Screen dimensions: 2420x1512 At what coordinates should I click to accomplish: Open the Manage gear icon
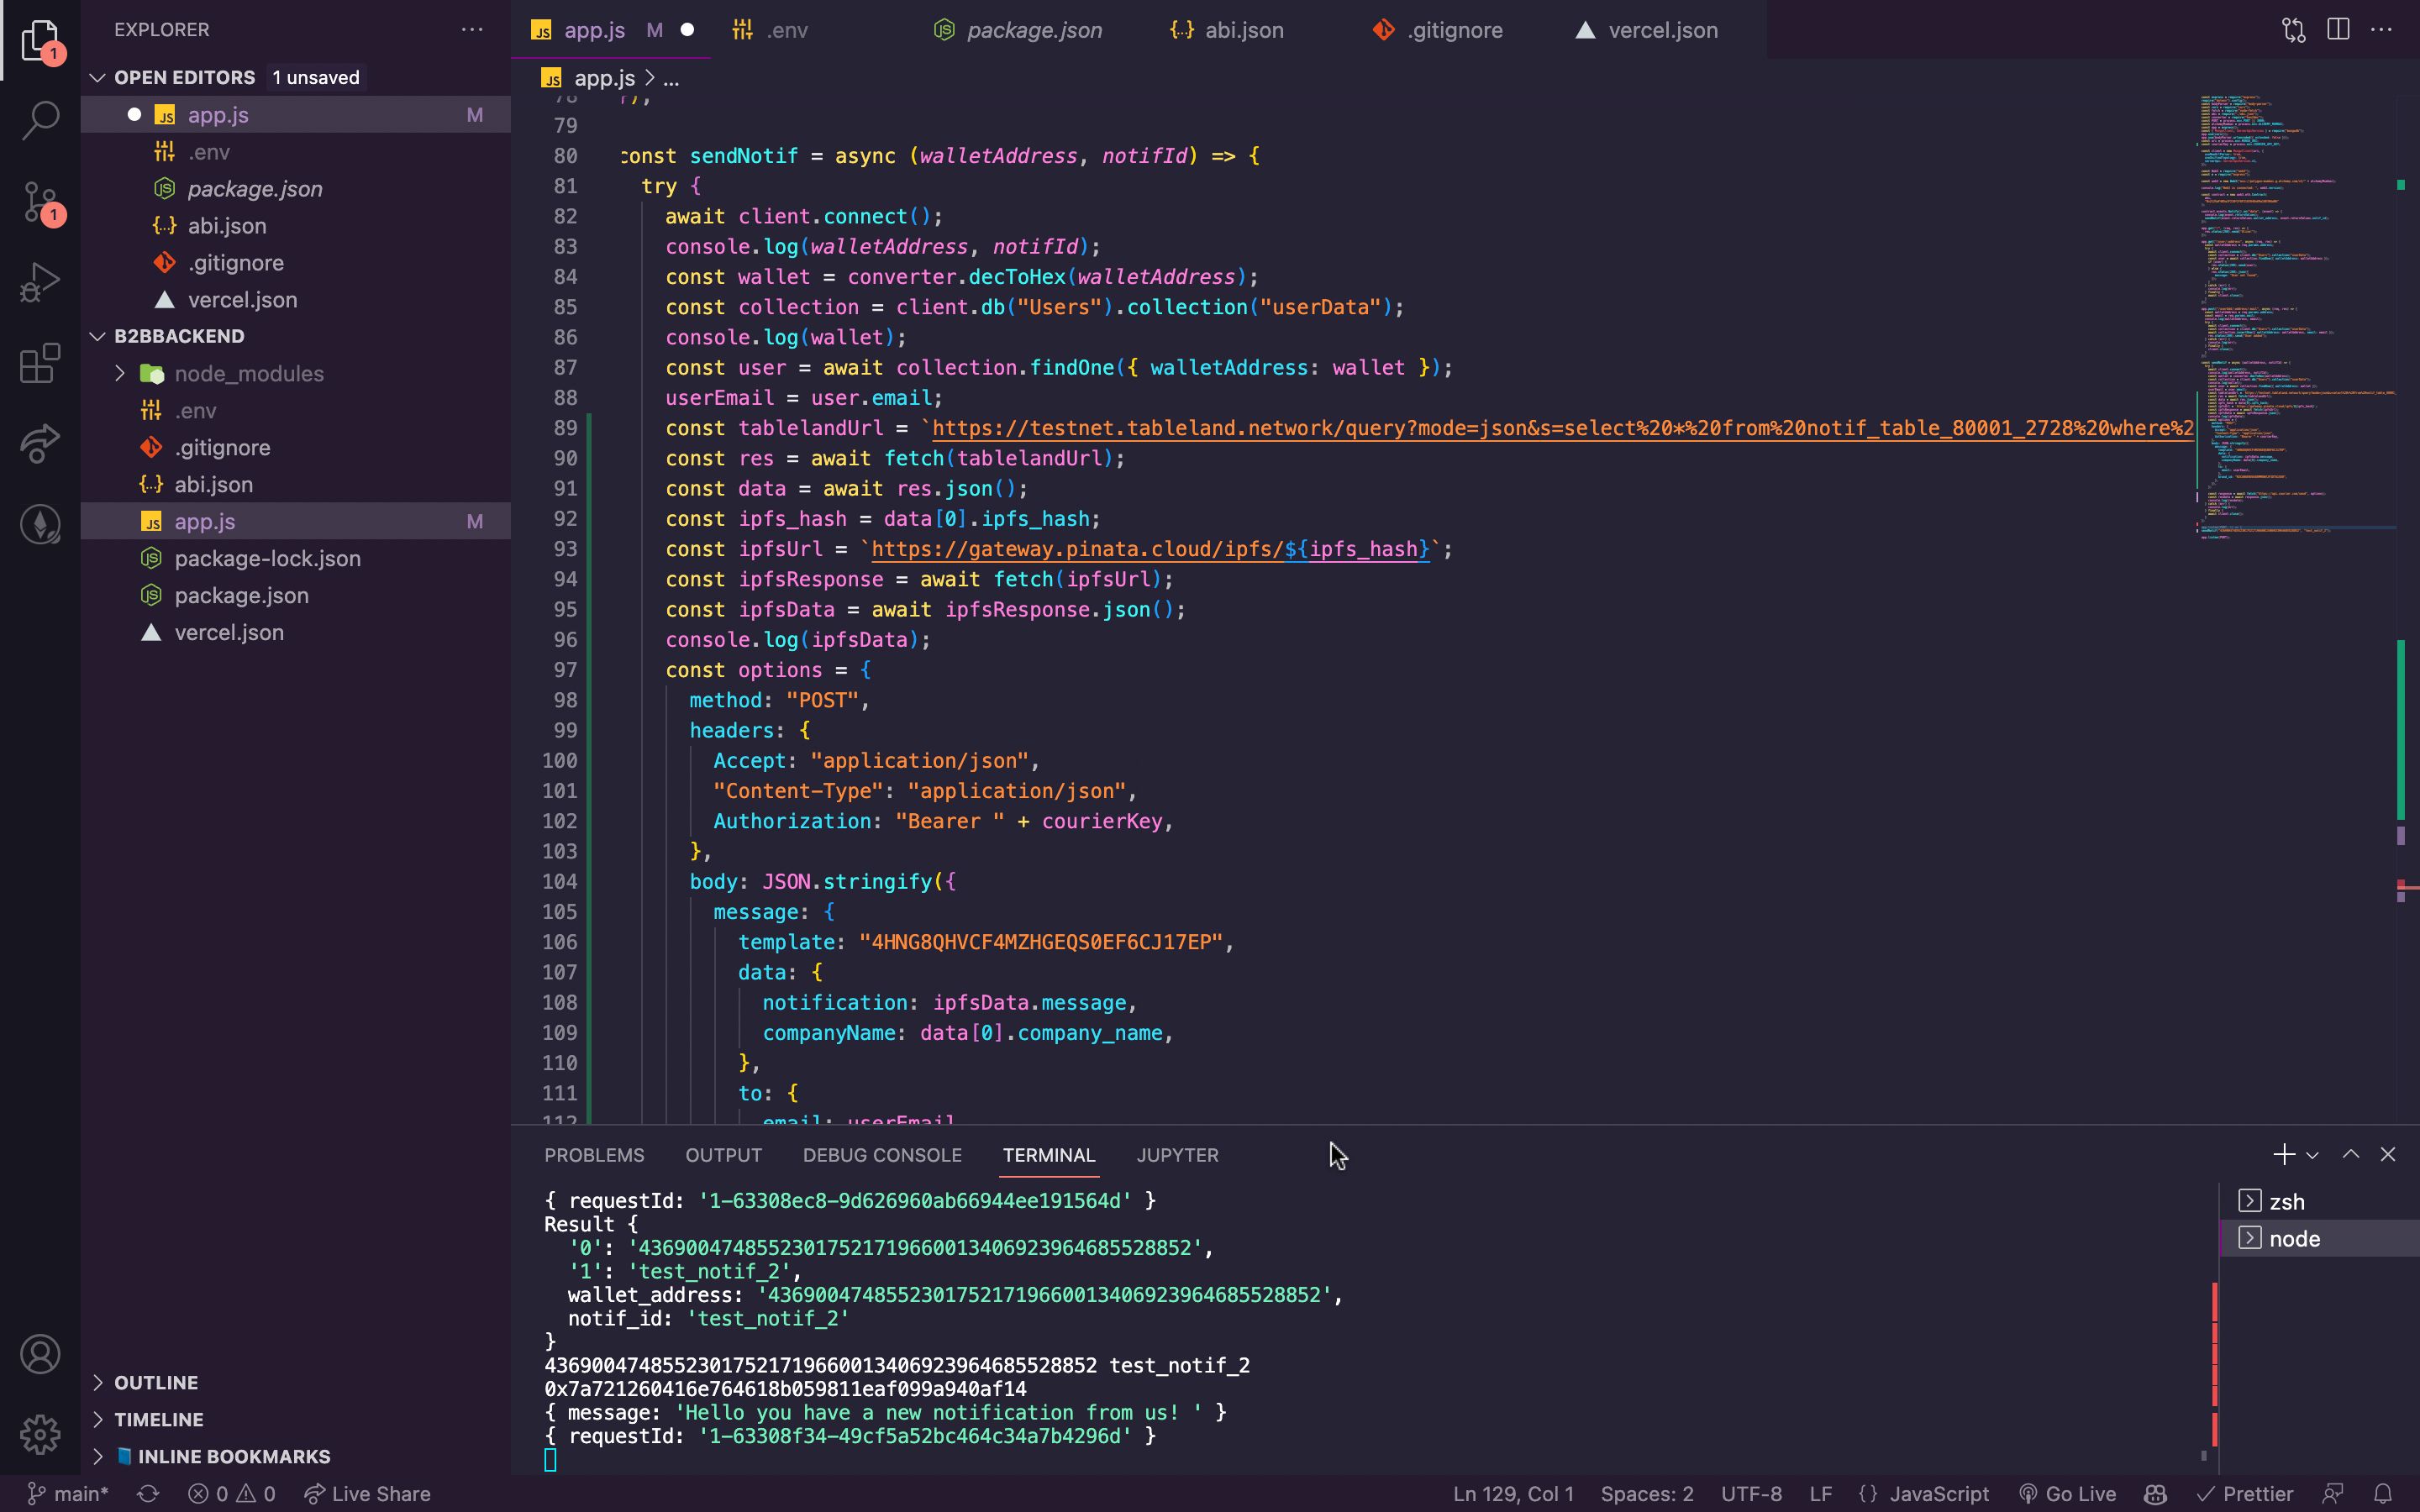pos(40,1434)
